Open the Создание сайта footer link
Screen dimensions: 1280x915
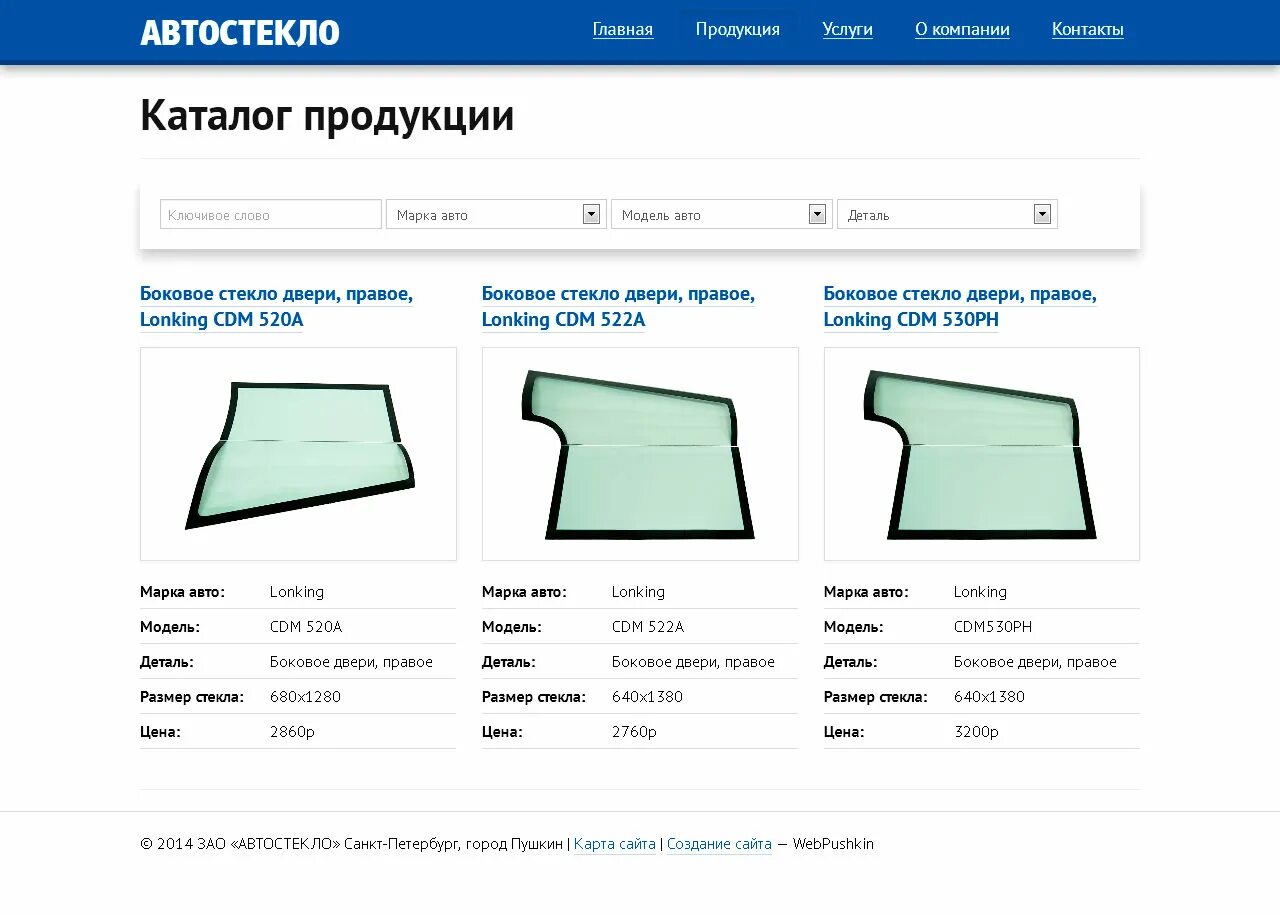tap(719, 844)
